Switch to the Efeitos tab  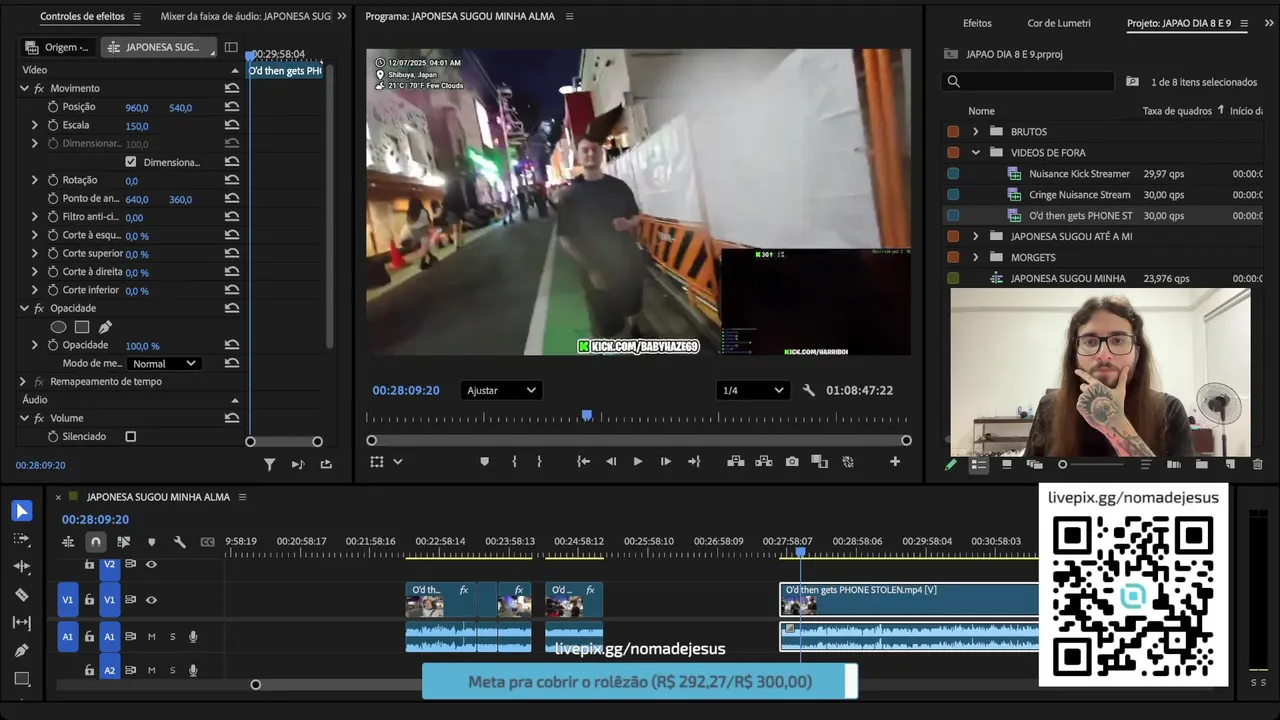977,23
